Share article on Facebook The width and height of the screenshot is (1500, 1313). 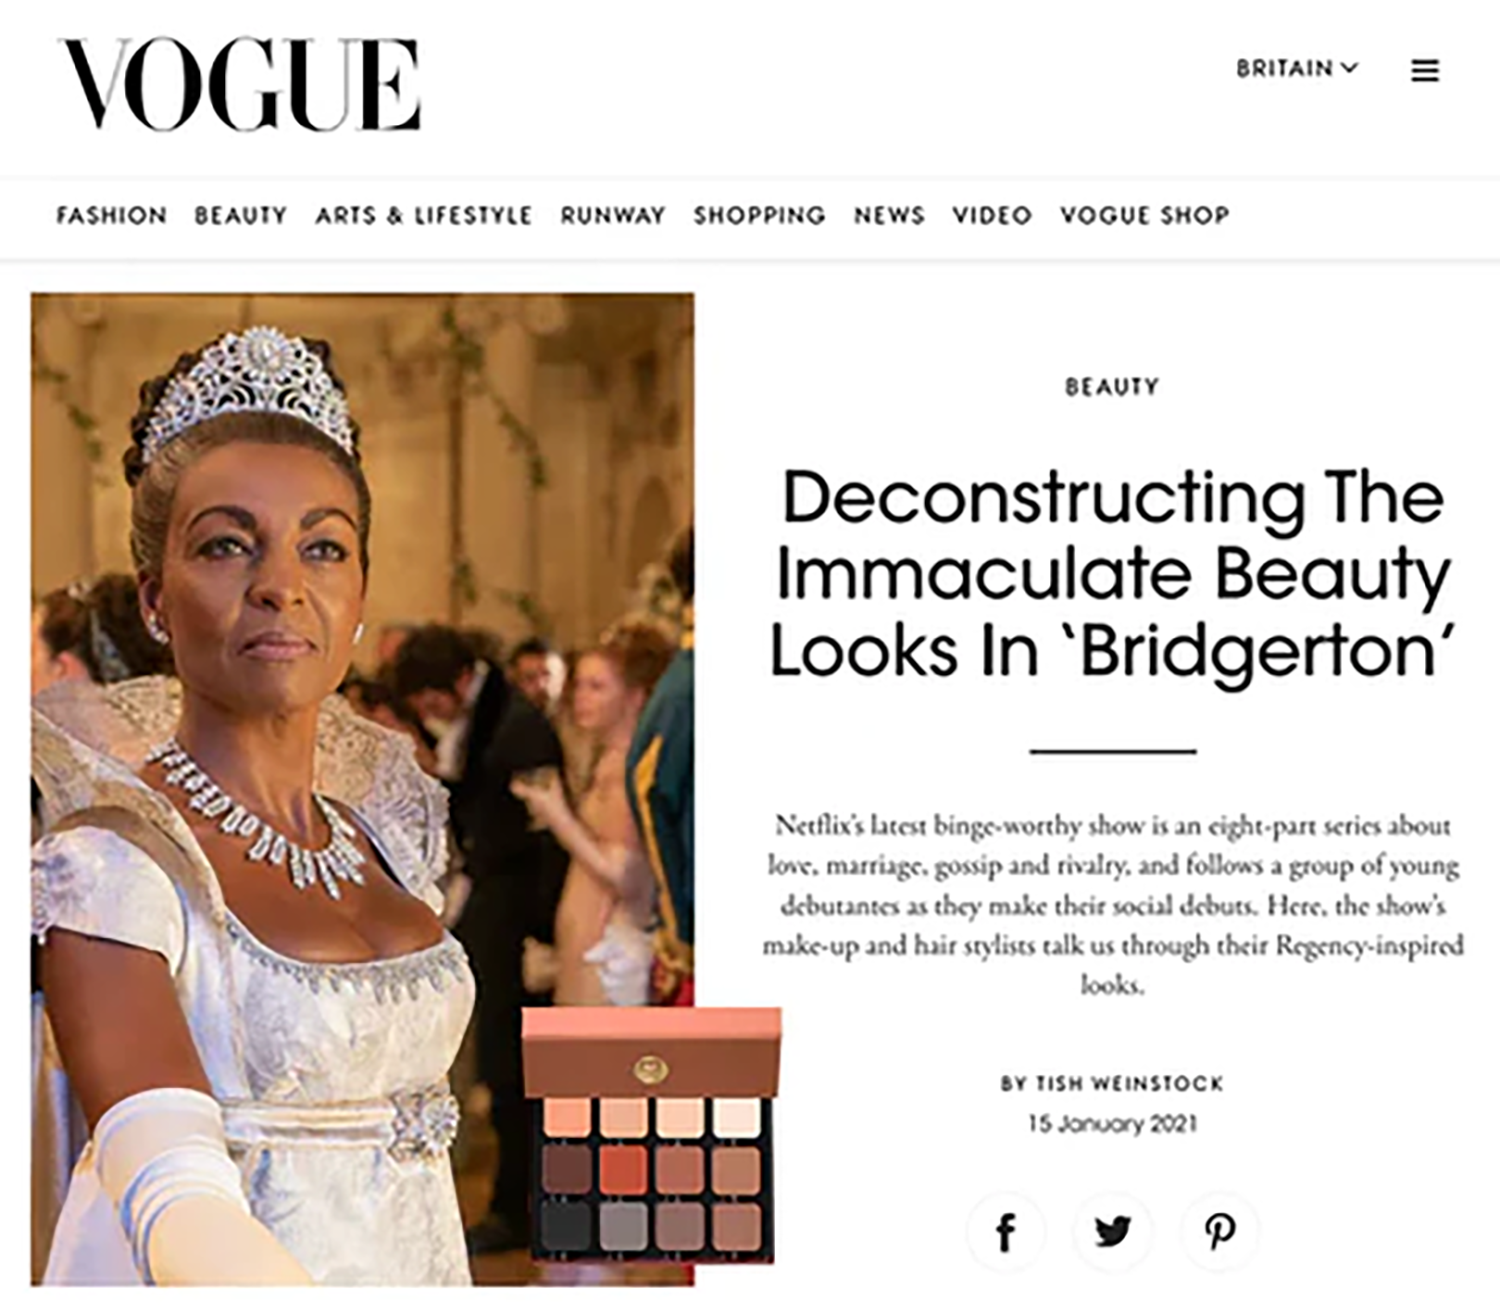tap(1006, 1231)
